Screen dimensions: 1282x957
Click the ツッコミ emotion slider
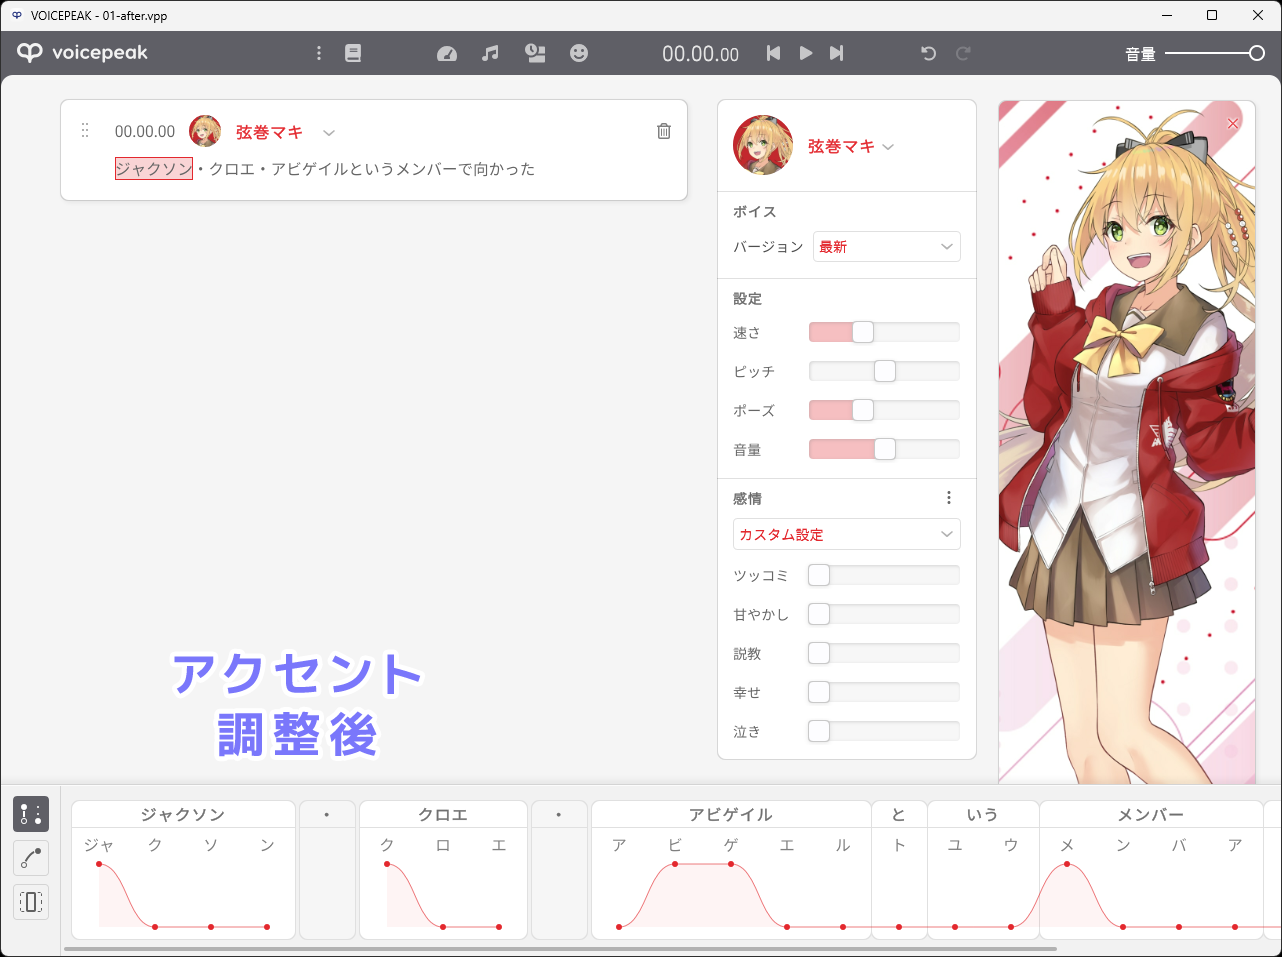(x=884, y=575)
